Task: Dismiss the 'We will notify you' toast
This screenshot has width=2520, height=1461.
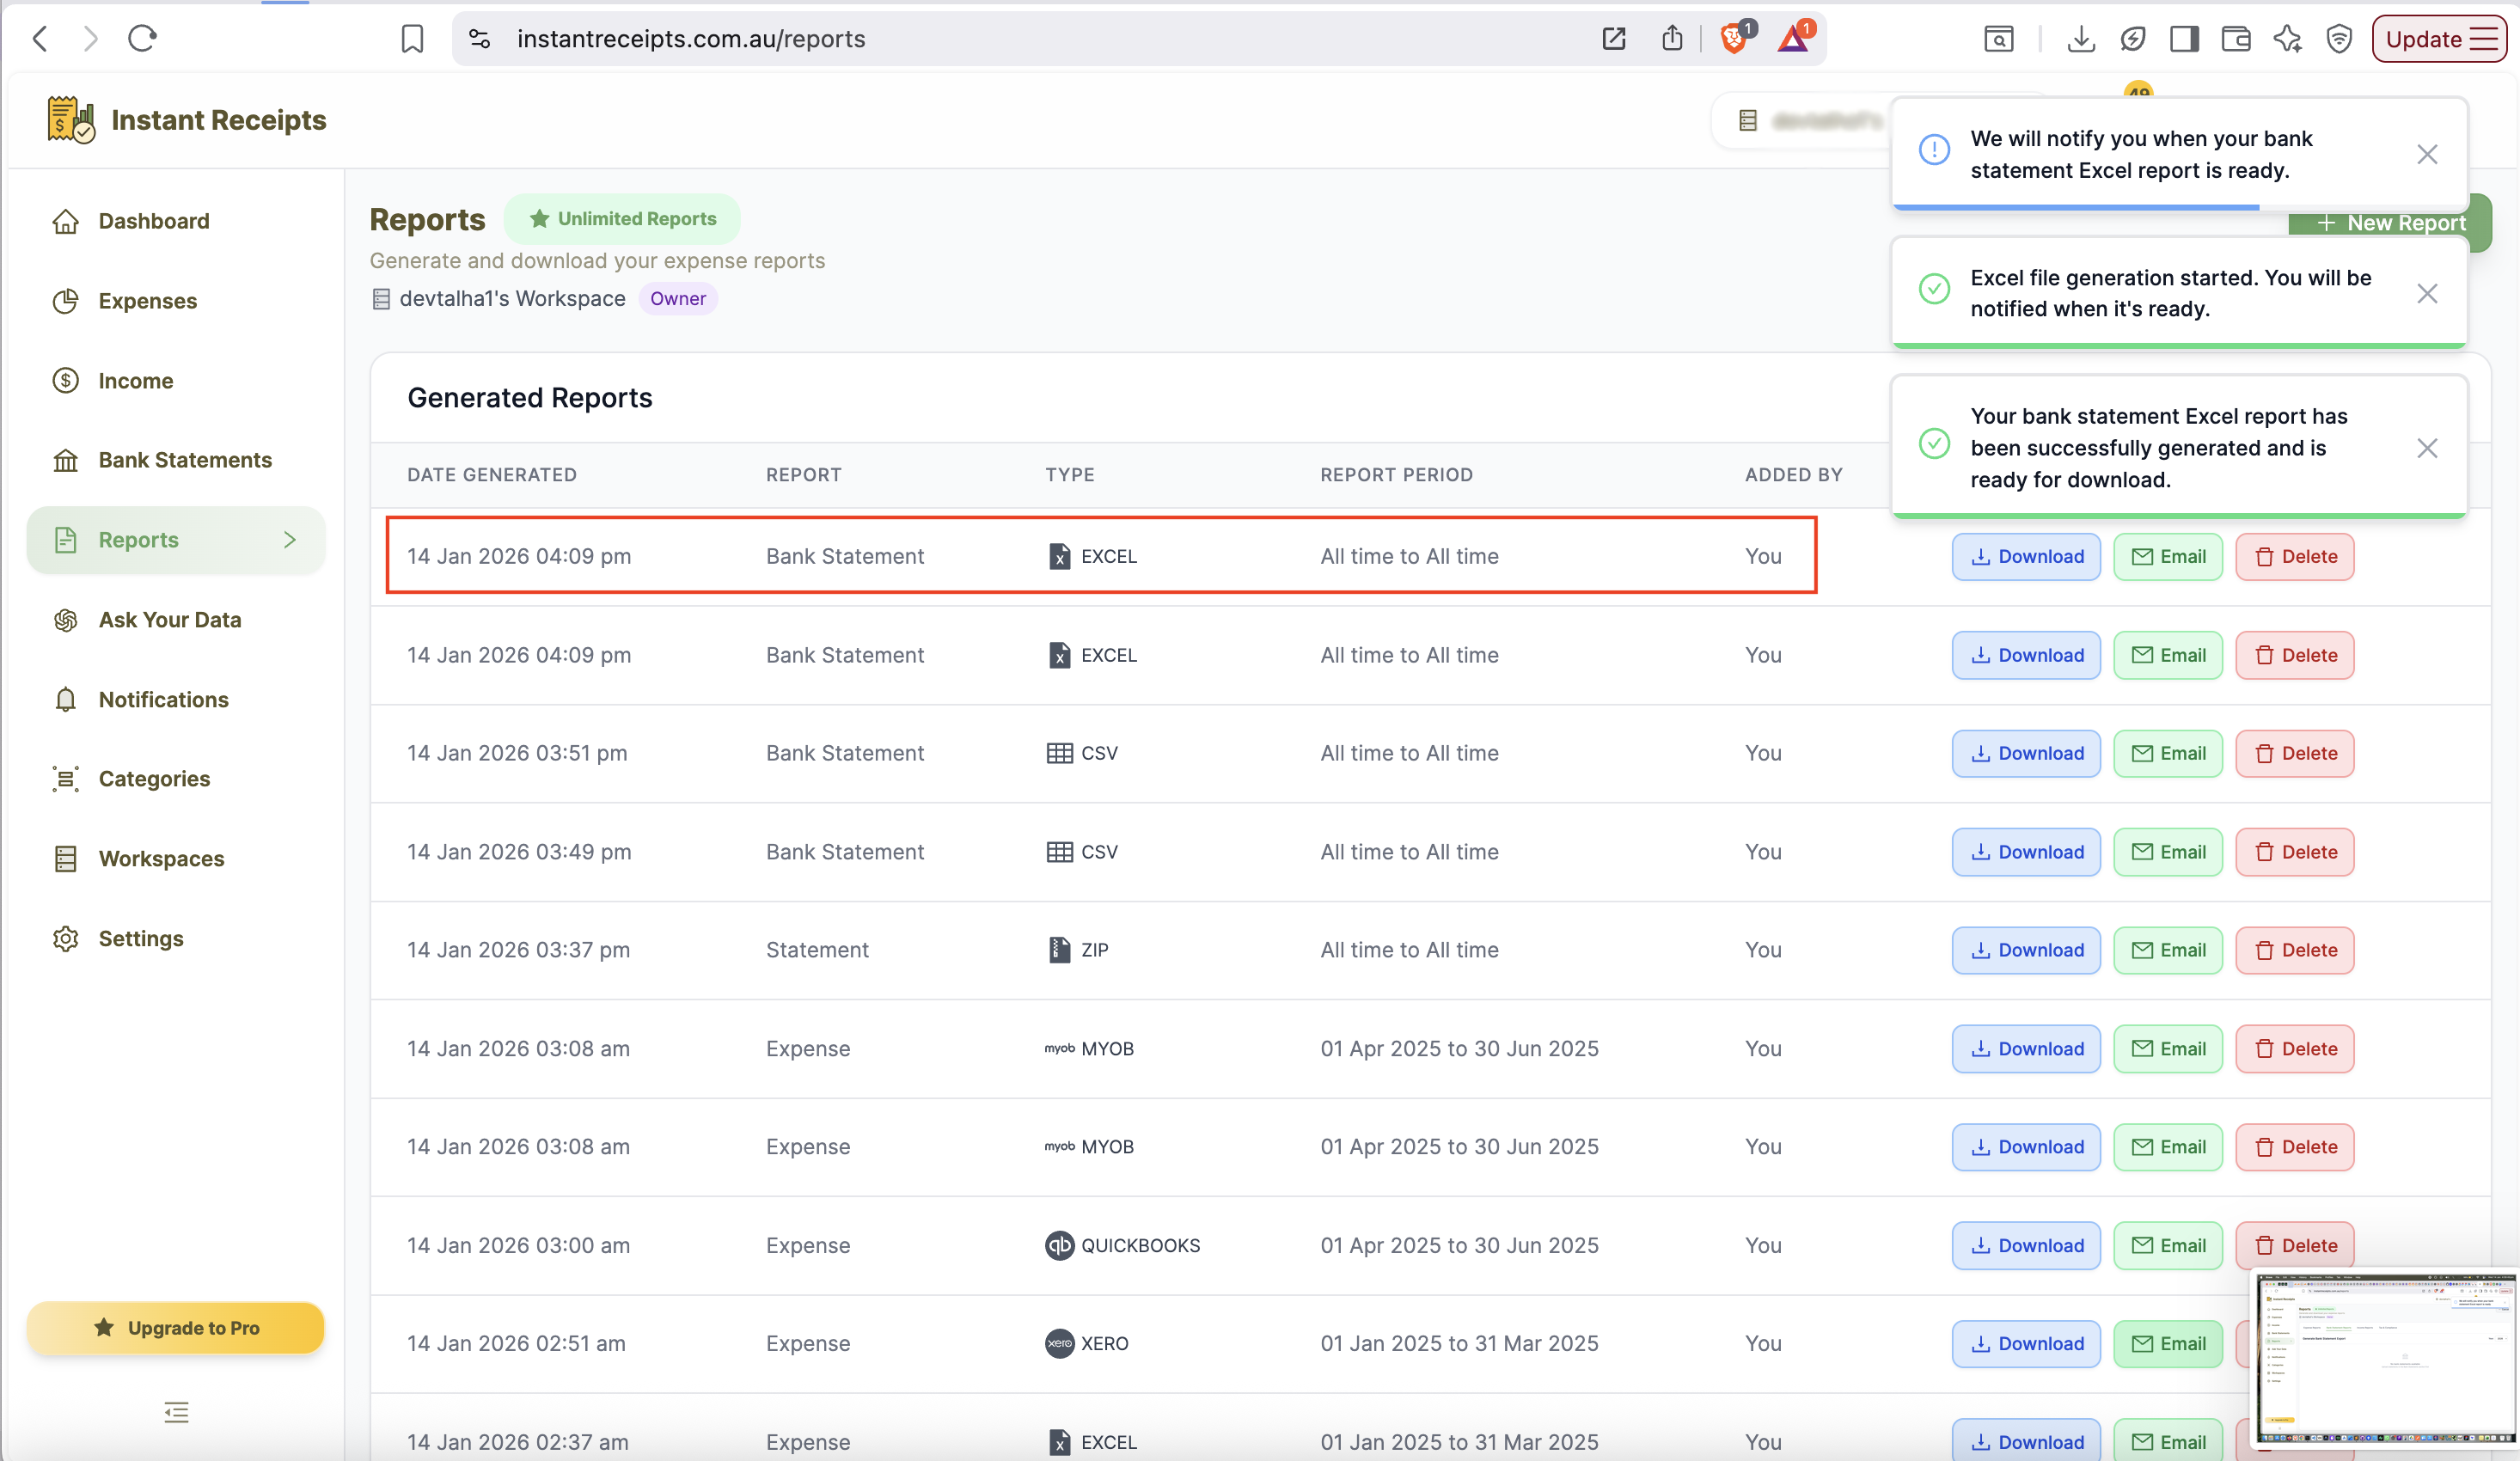Action: click(x=2427, y=154)
